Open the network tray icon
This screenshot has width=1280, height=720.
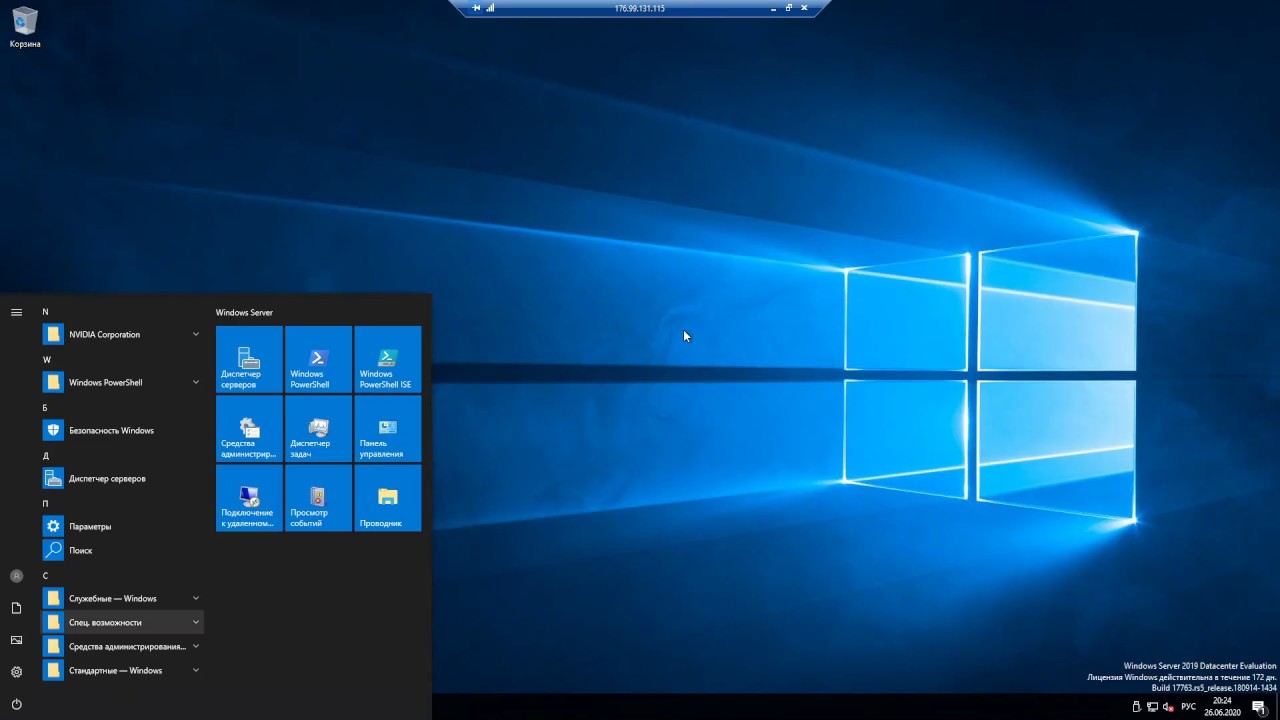coord(1152,707)
